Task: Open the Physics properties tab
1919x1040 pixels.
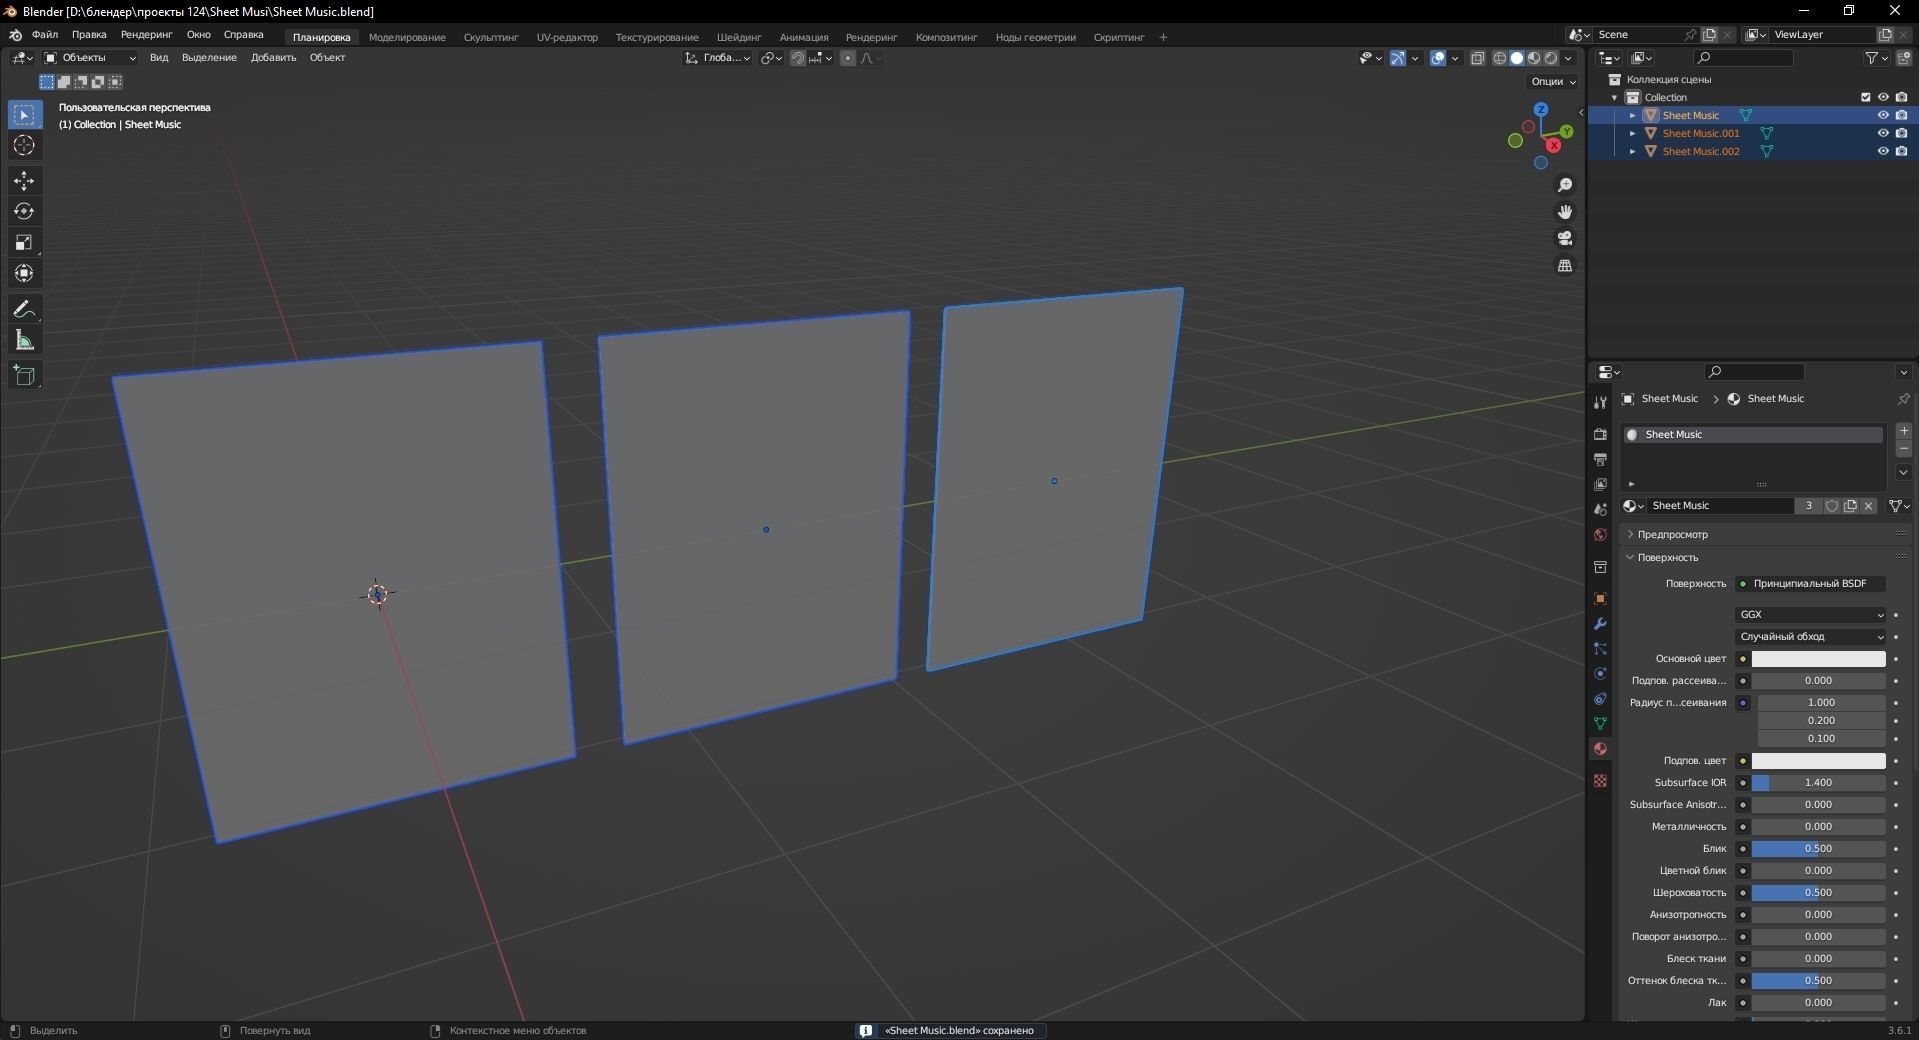Action: [x=1600, y=674]
